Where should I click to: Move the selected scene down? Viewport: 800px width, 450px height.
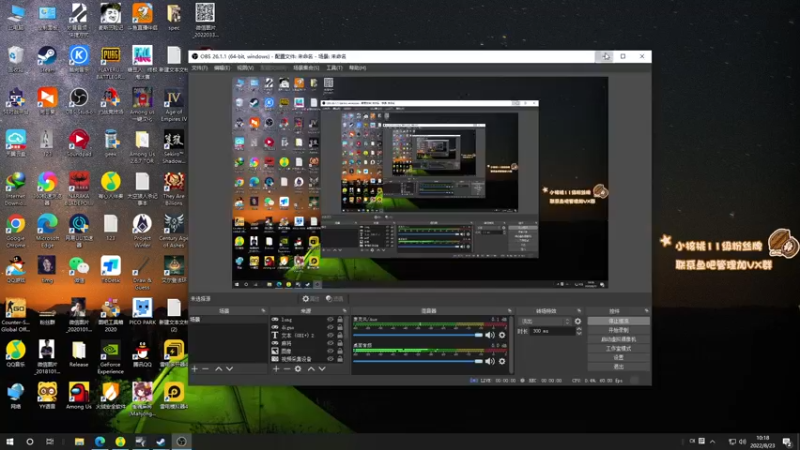tap(230, 369)
